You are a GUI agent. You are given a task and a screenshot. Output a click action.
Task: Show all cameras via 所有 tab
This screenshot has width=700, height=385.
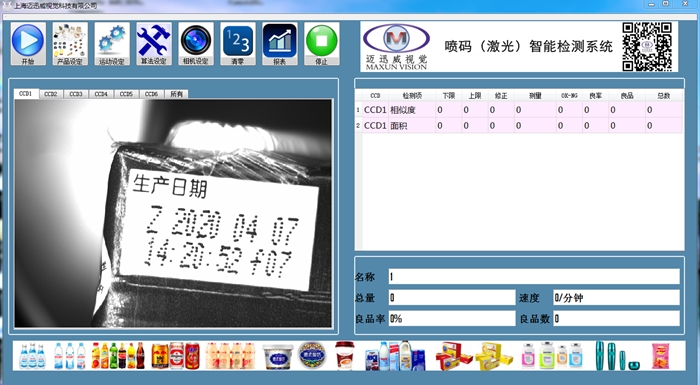click(176, 94)
